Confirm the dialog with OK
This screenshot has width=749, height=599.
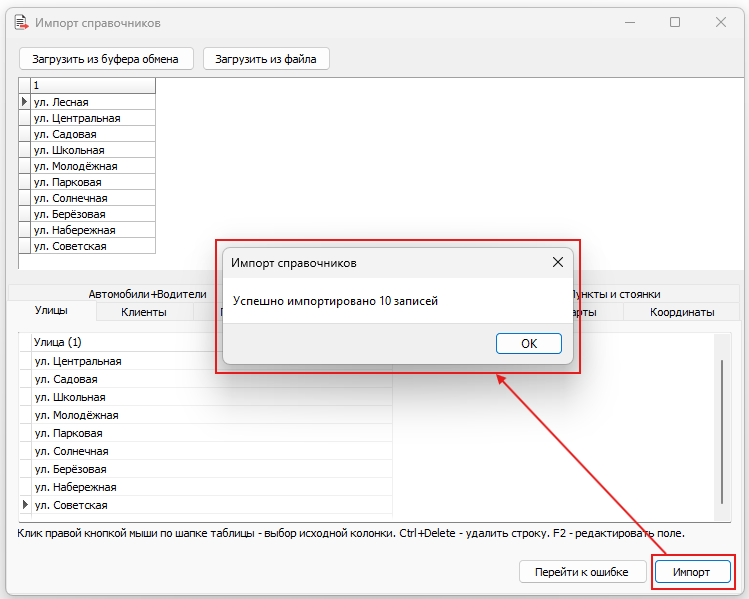528,343
